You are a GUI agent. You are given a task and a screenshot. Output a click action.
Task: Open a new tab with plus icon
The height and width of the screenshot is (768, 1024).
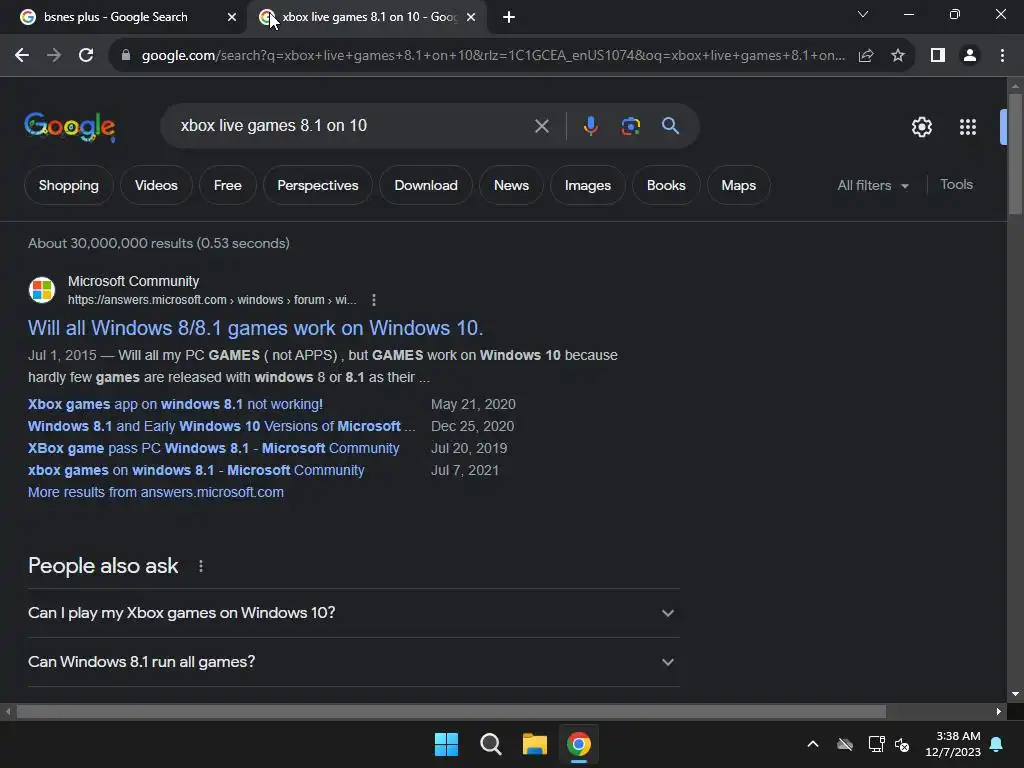pyautogui.click(x=509, y=17)
